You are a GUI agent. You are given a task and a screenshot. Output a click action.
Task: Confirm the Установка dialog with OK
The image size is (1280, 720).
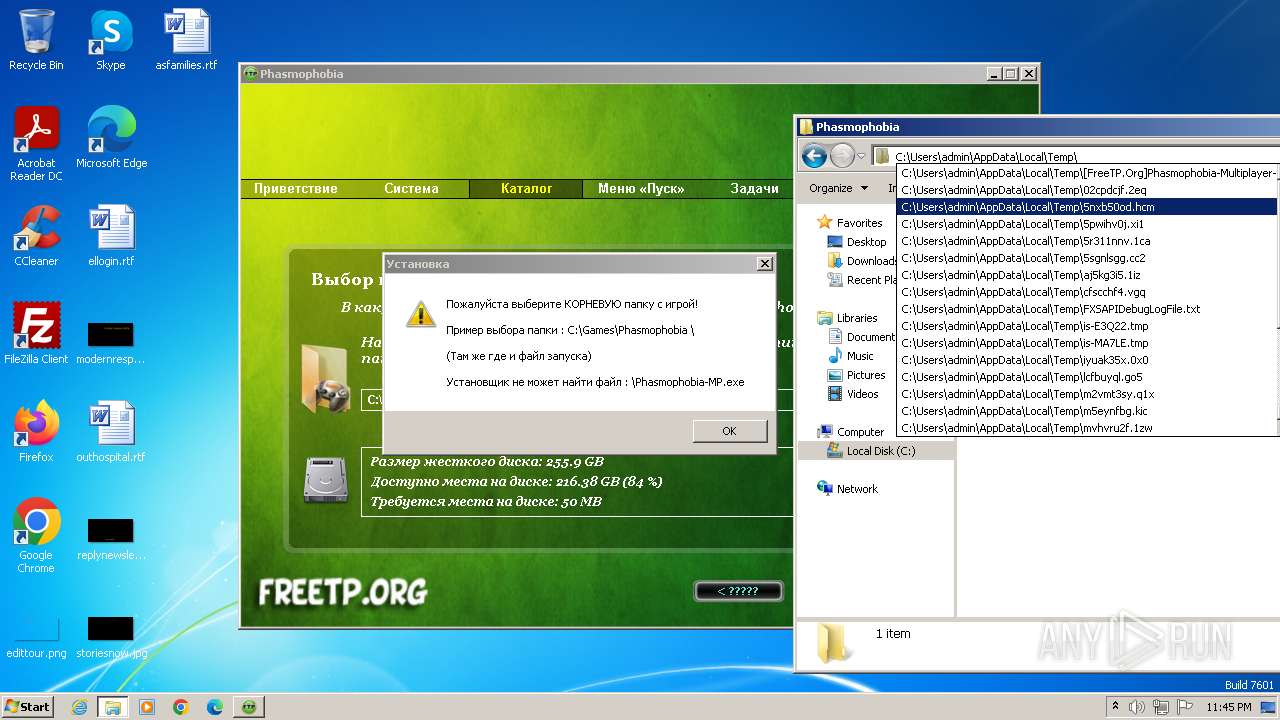[x=729, y=431]
